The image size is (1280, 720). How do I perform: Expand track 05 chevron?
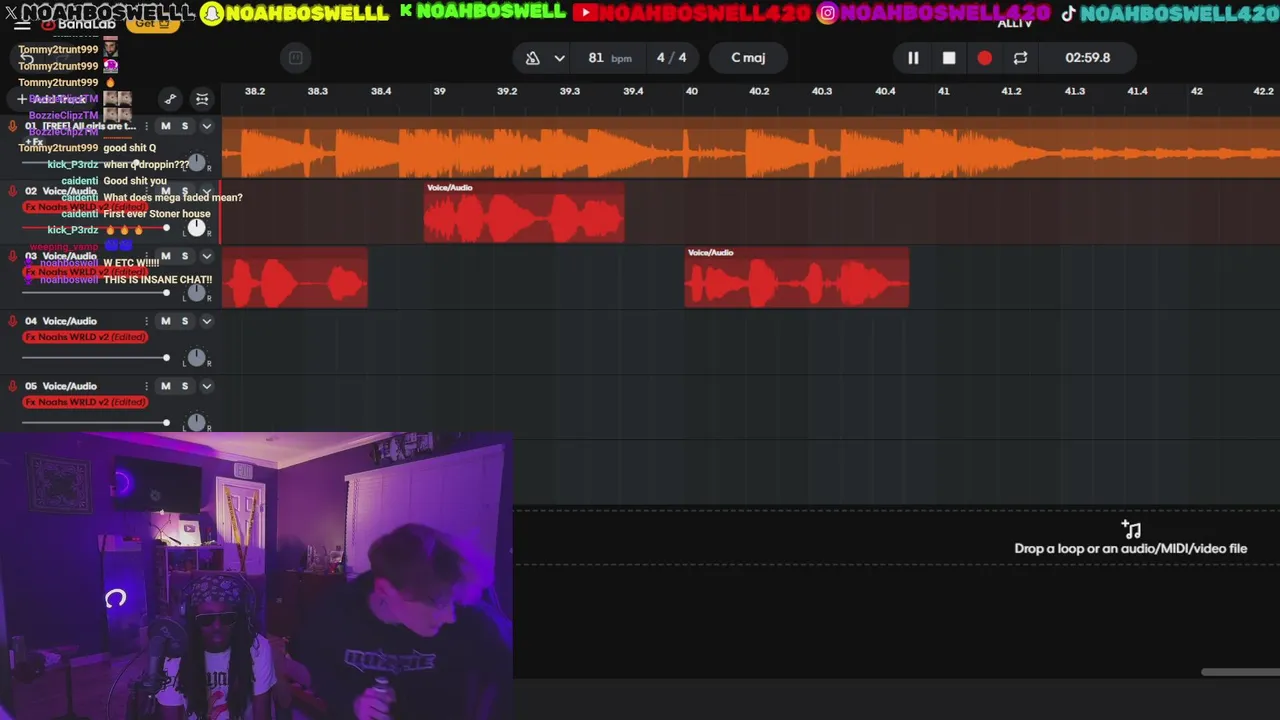(x=207, y=386)
